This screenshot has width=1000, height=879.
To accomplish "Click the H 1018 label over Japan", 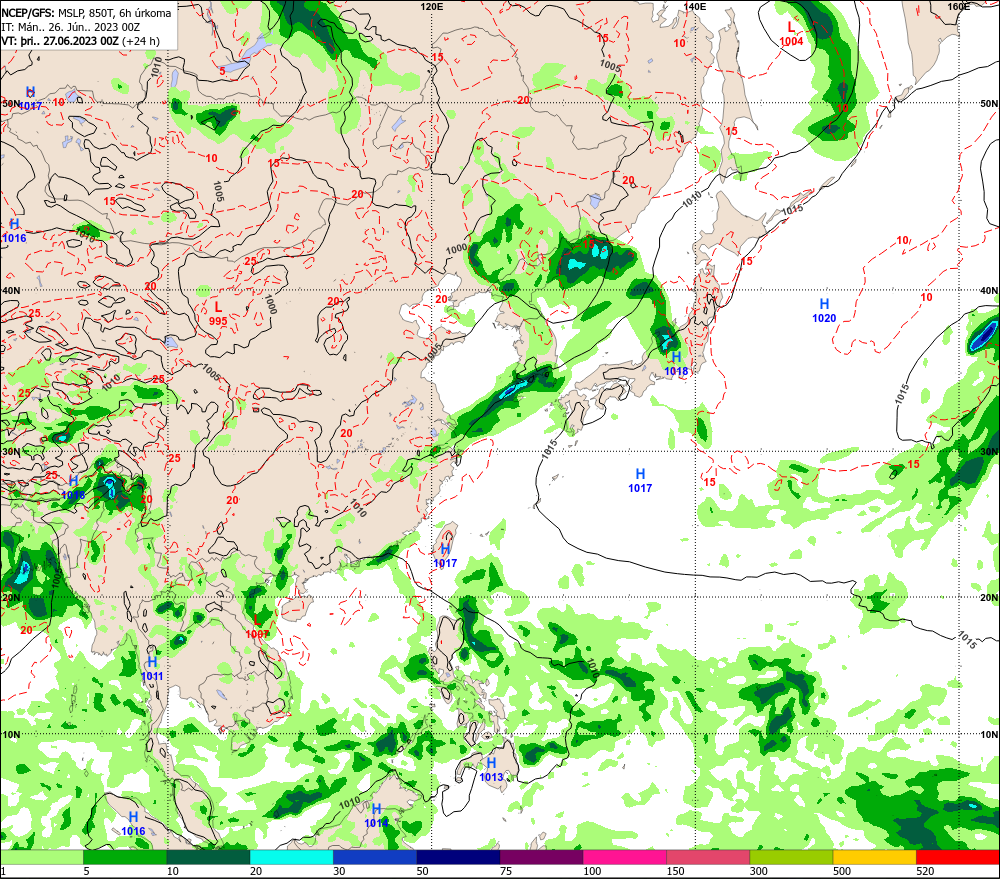I will [676, 364].
